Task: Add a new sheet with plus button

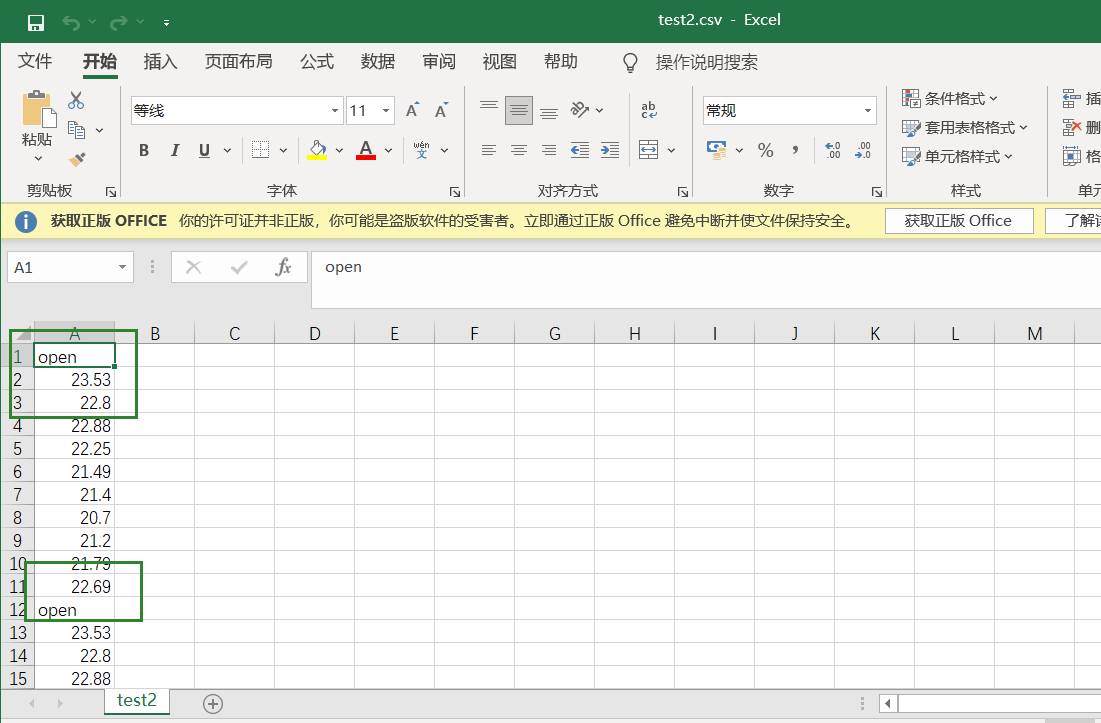Action: [213, 703]
